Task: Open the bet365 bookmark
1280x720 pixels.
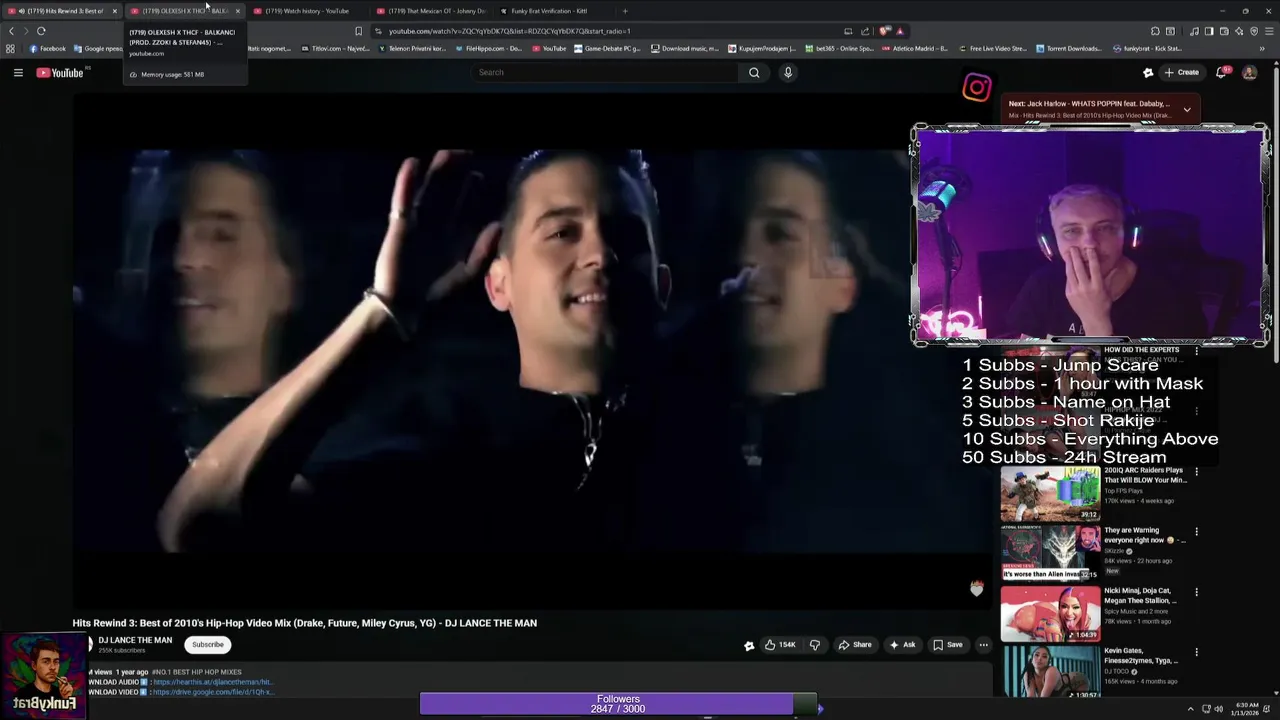Action: click(839, 48)
